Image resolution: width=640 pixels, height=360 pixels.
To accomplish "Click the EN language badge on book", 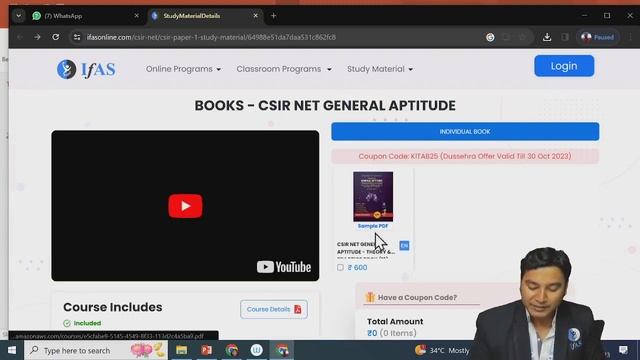I will [404, 245].
